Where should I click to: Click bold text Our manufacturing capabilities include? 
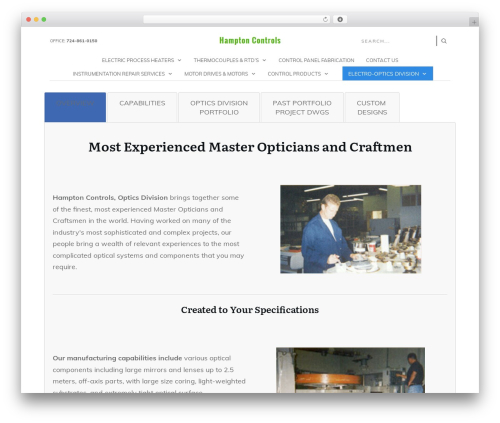pyautogui.click(x=117, y=358)
